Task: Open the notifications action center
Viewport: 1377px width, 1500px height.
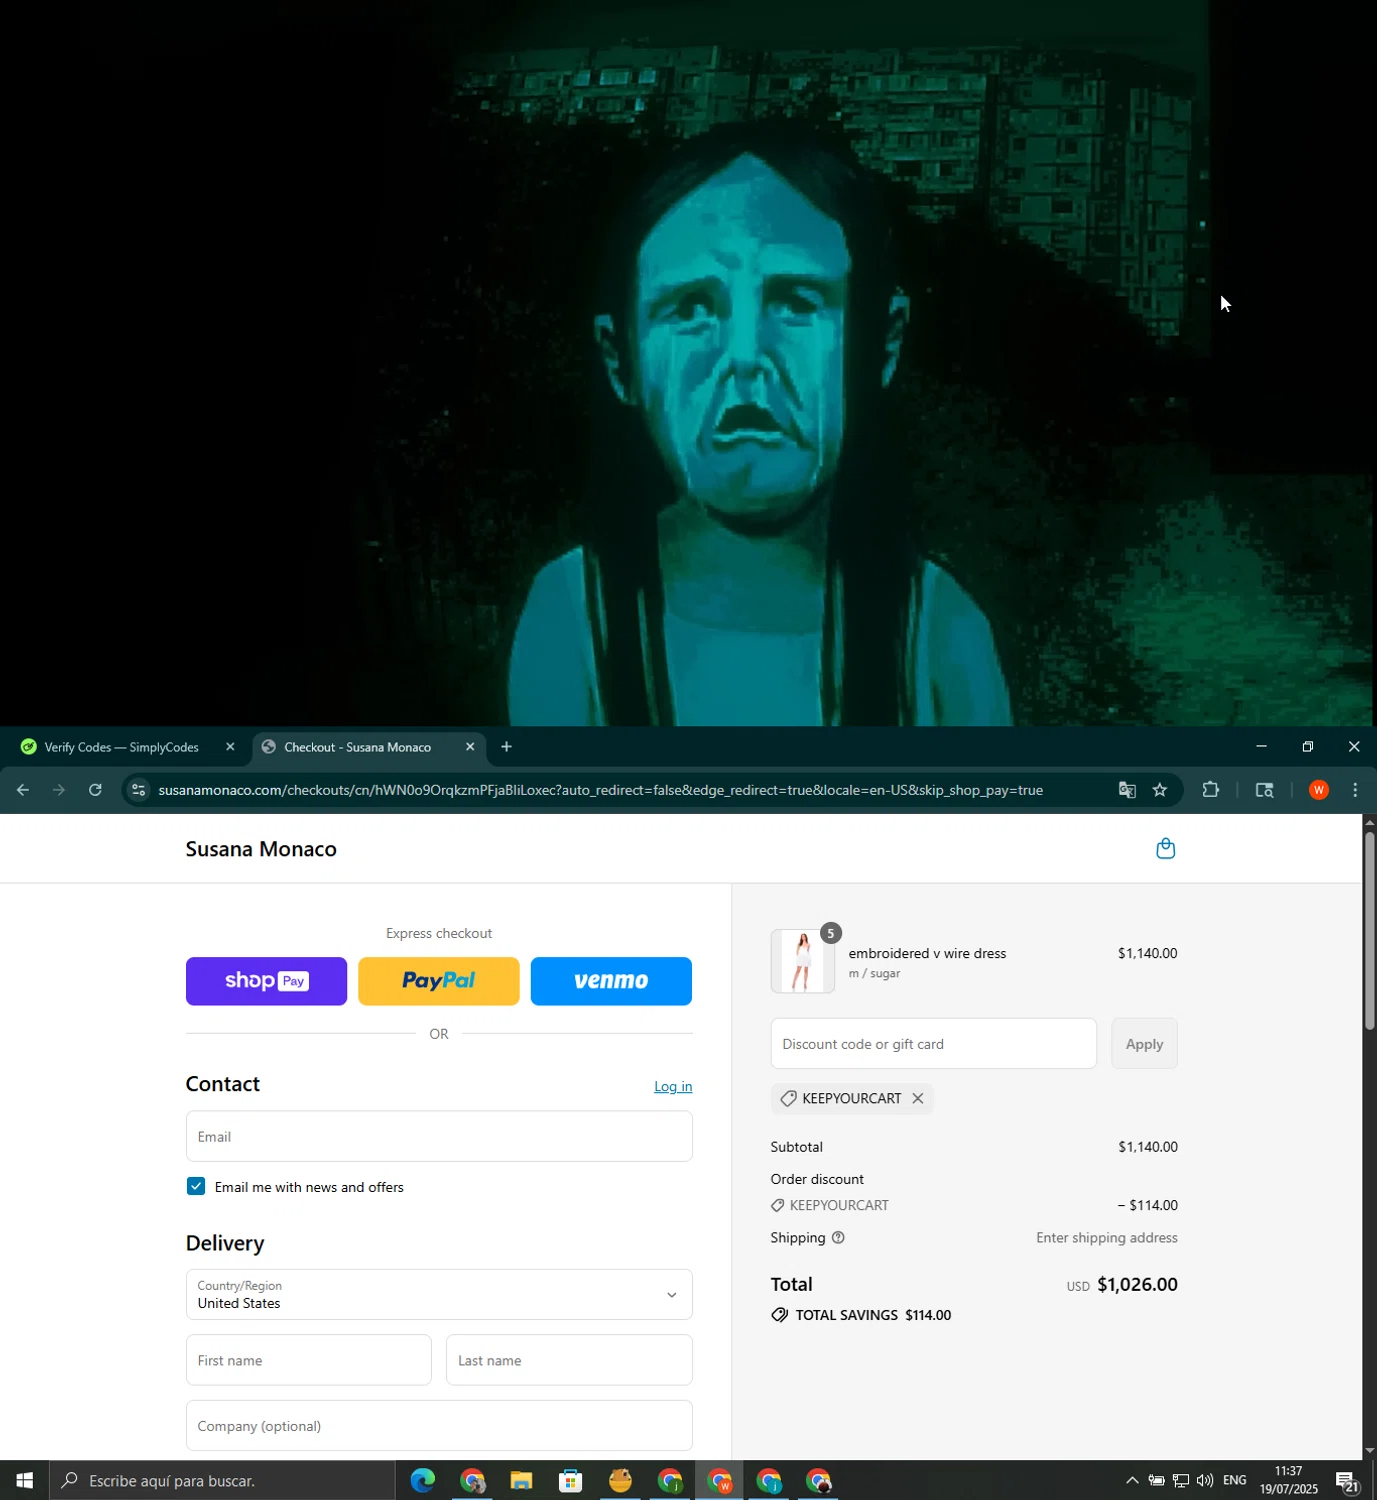Action: (1347, 1481)
